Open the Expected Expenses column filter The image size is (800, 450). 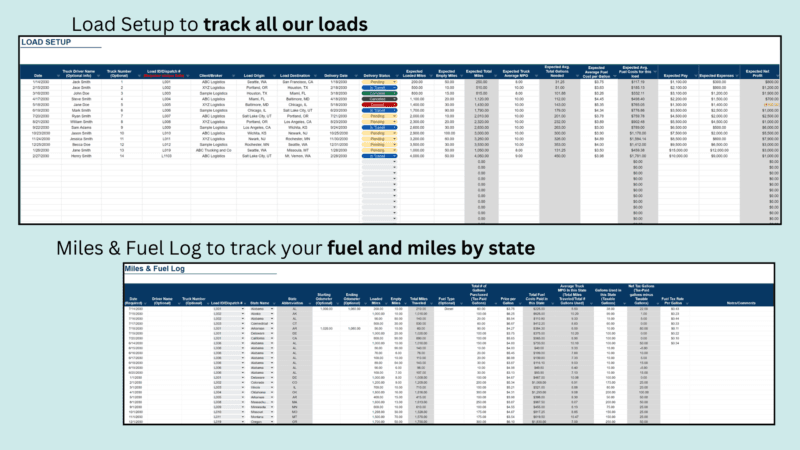click(736, 76)
